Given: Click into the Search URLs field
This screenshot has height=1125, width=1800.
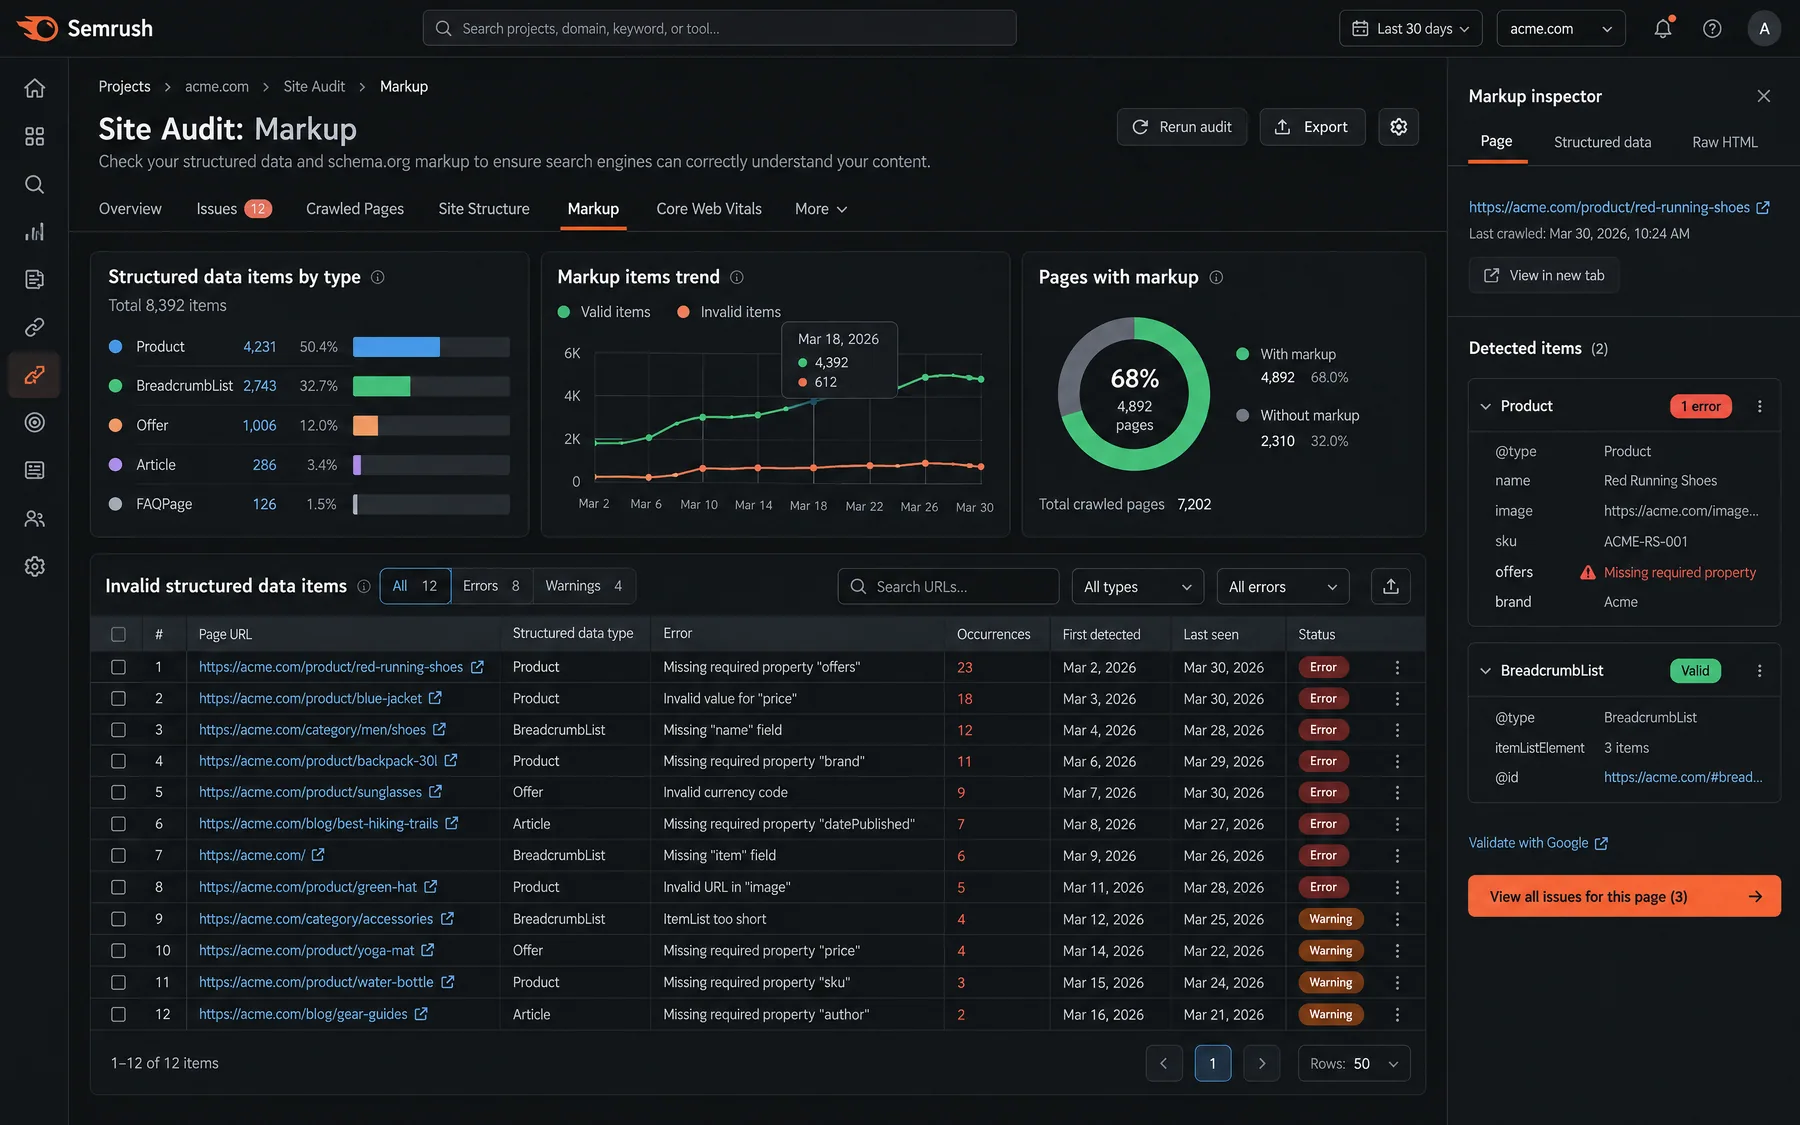Looking at the screenshot, I should tap(948, 587).
